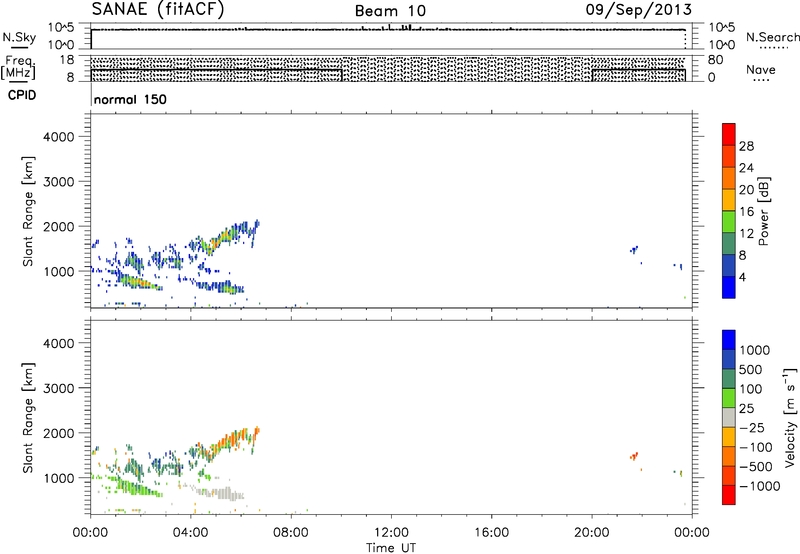Click the "25" label on the velocity colorbar

pos(746,409)
